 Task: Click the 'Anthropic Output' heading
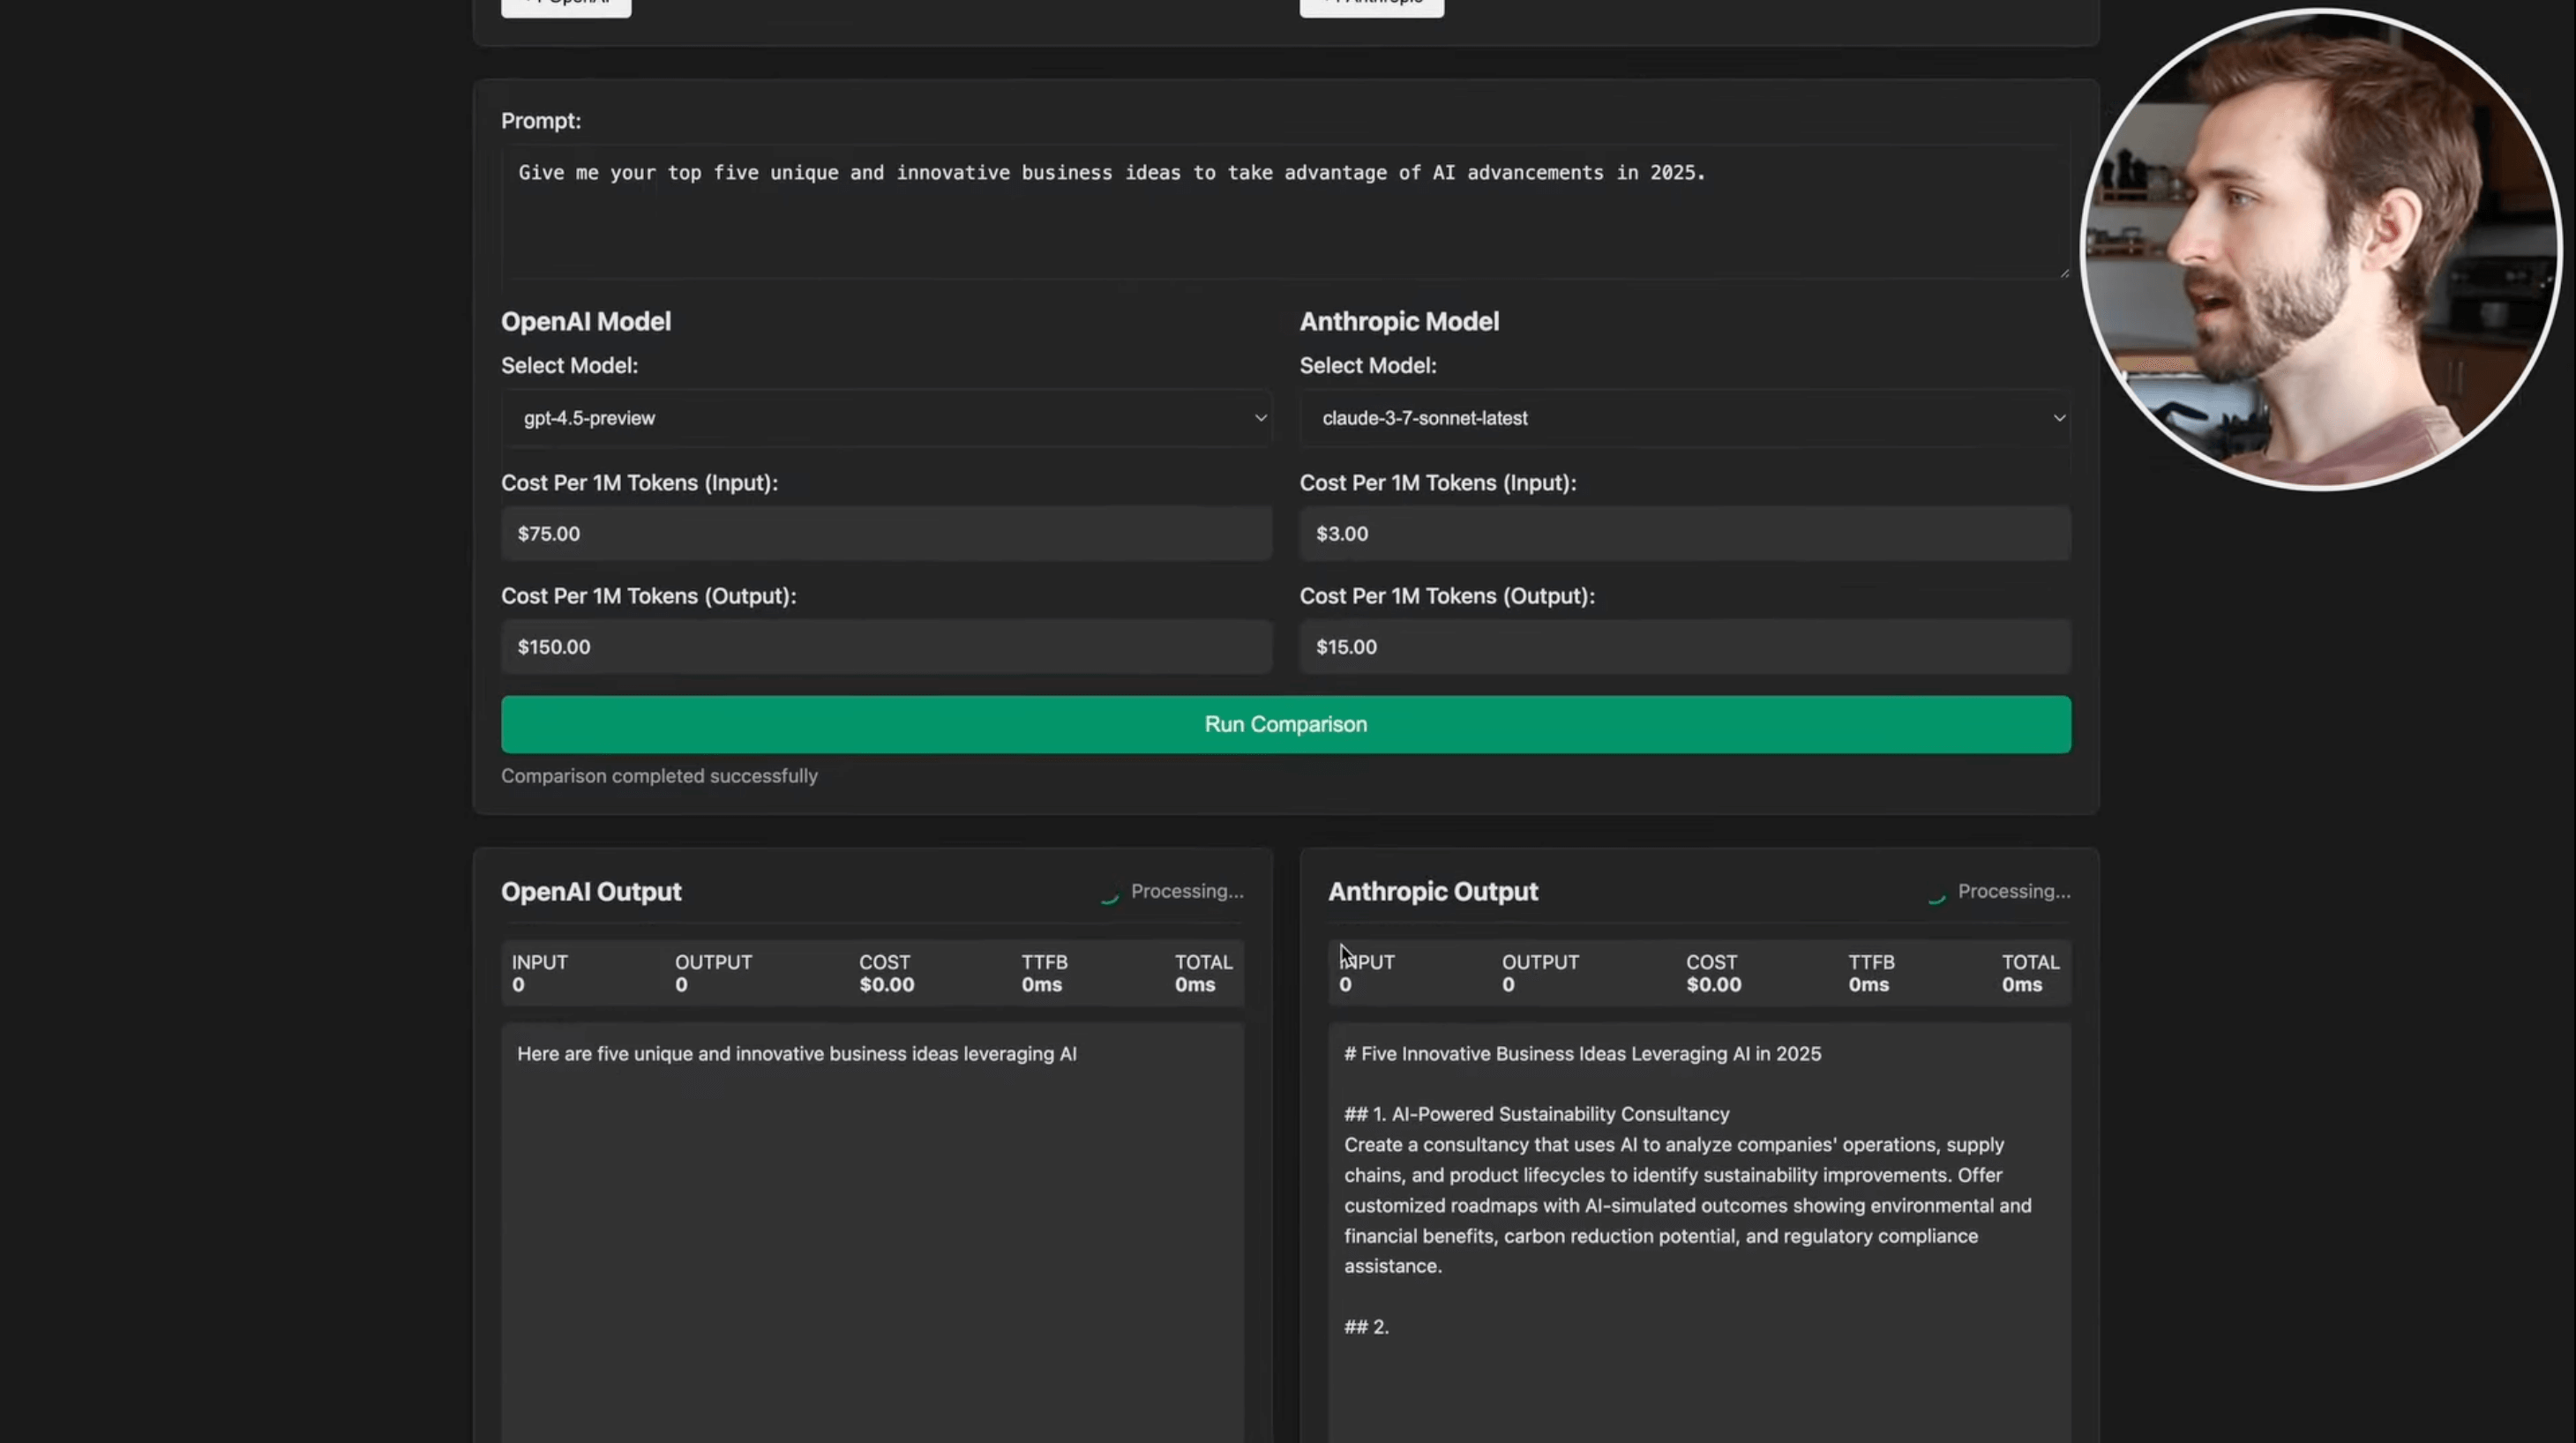tap(1433, 891)
